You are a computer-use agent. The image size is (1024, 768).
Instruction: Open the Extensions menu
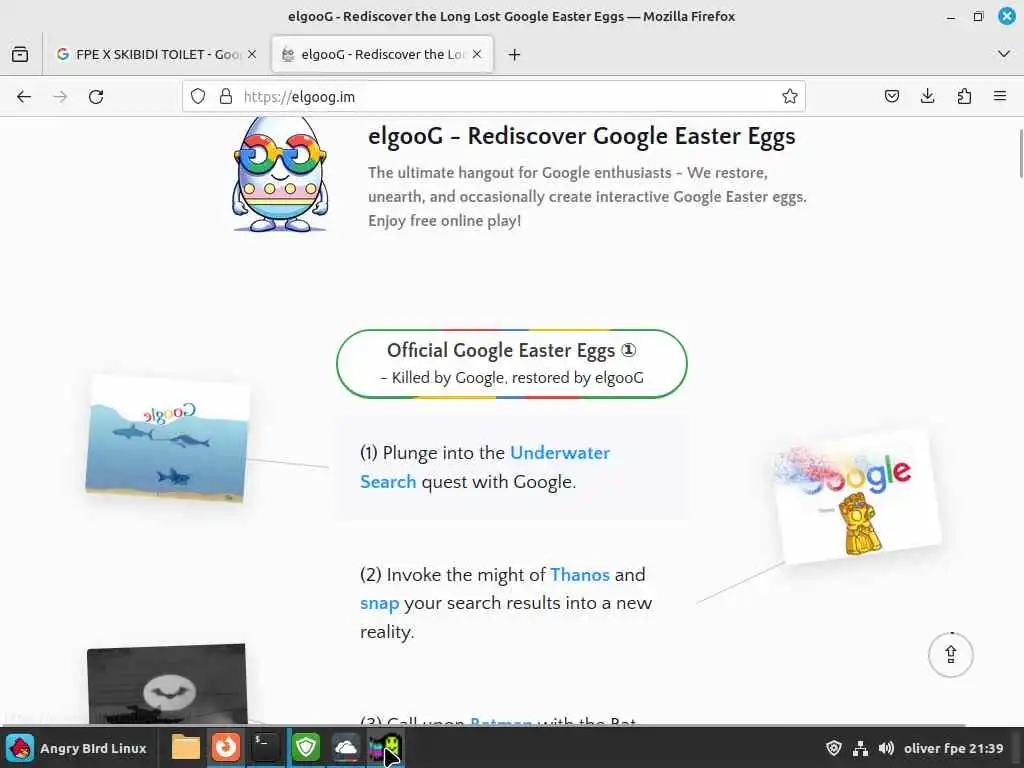964,97
